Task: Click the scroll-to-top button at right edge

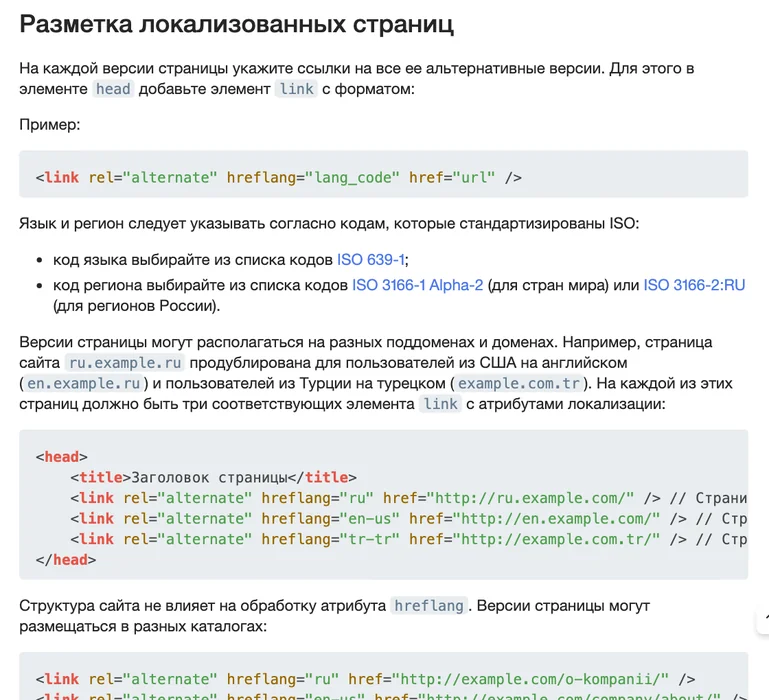Action: coord(764,619)
